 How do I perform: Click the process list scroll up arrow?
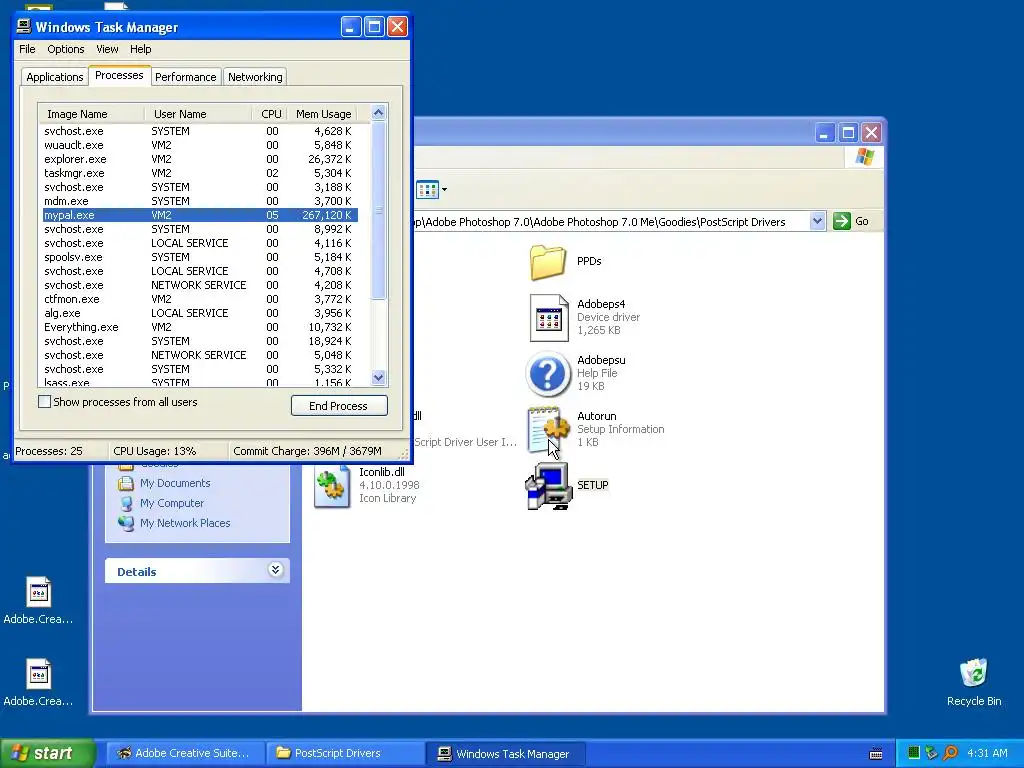(378, 113)
